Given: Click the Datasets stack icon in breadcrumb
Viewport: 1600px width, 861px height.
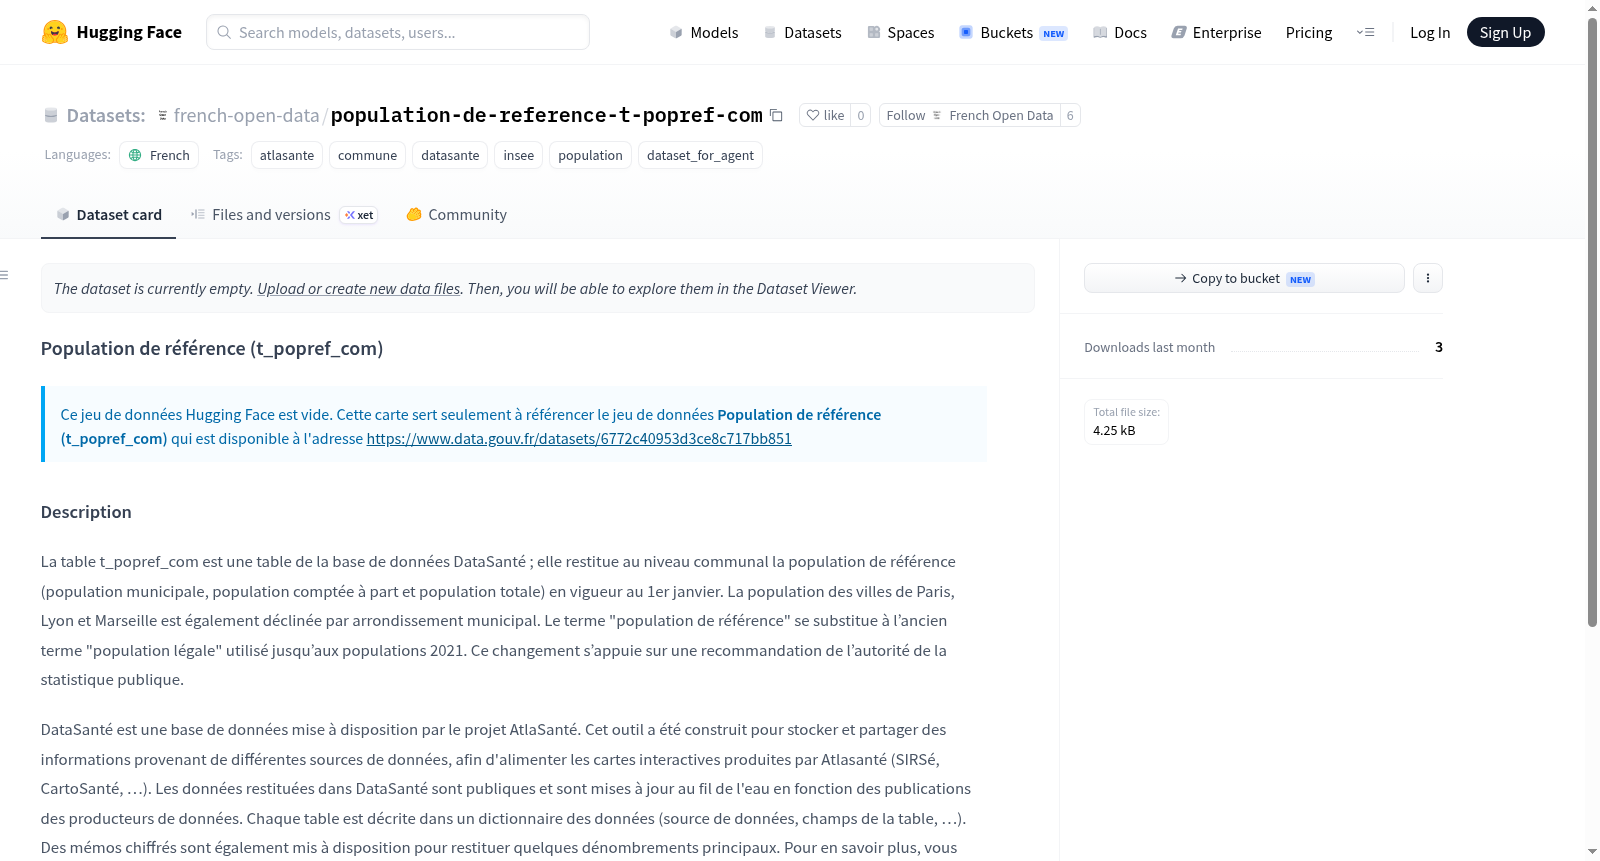Looking at the screenshot, I should (51, 116).
